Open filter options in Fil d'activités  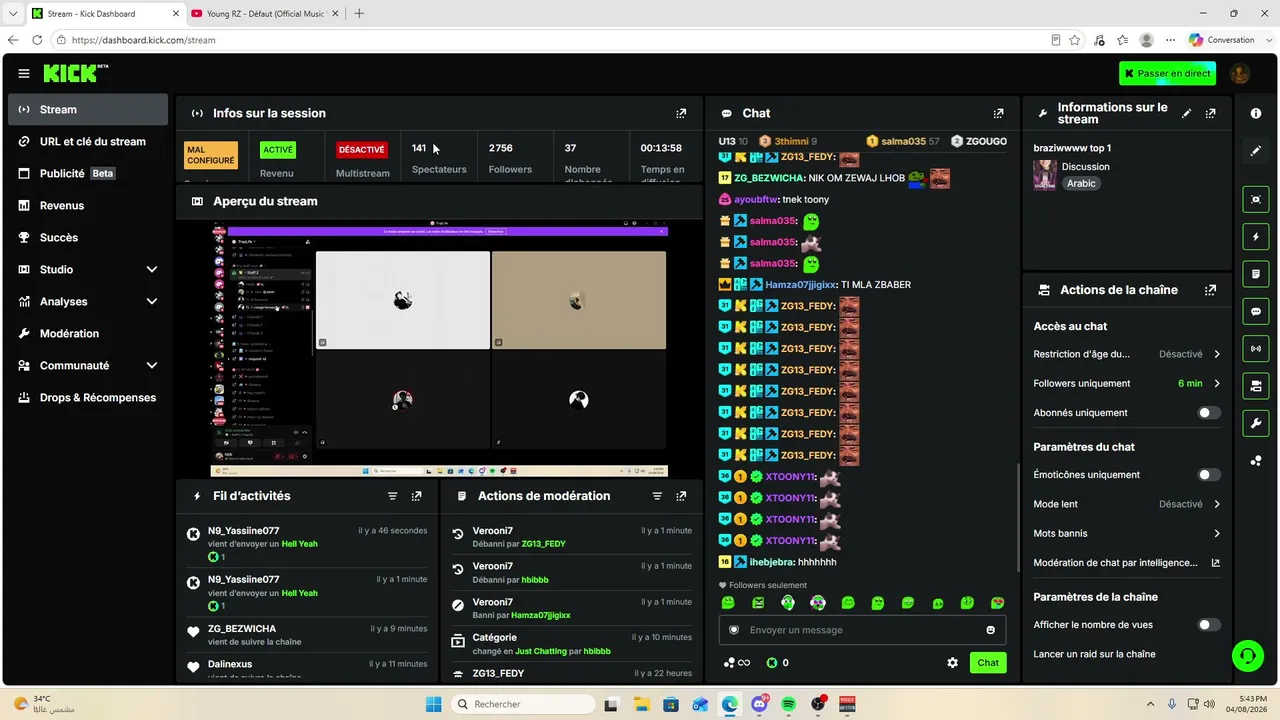(x=392, y=496)
